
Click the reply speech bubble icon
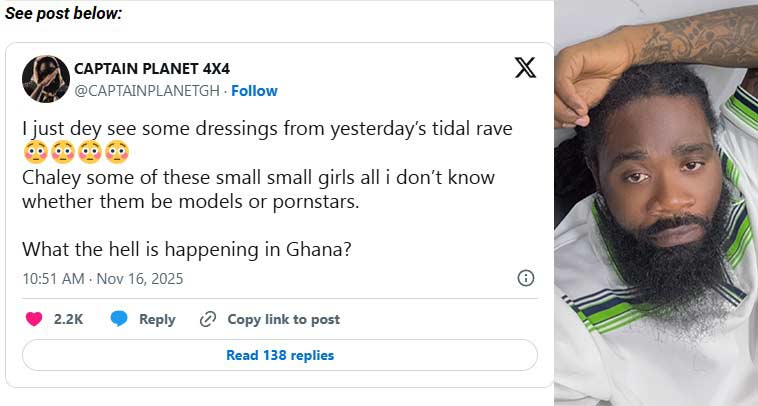119,319
